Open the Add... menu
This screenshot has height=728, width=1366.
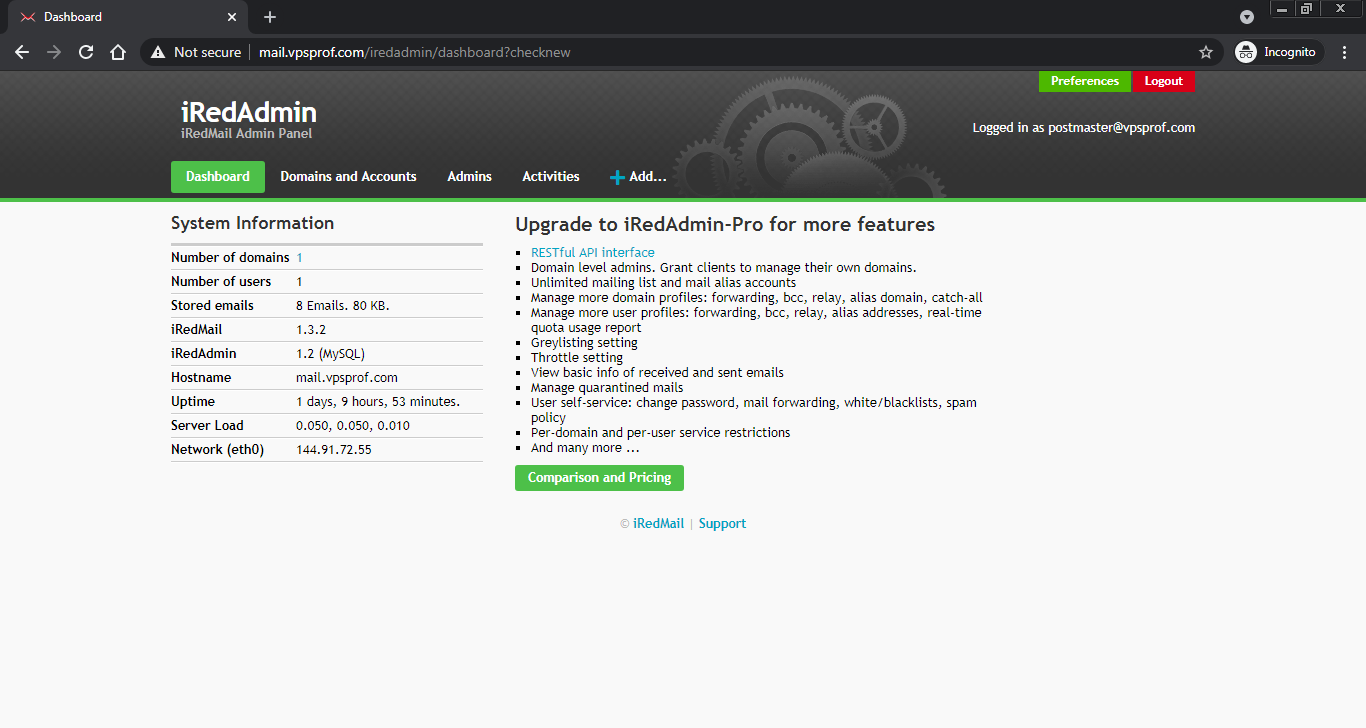click(638, 176)
